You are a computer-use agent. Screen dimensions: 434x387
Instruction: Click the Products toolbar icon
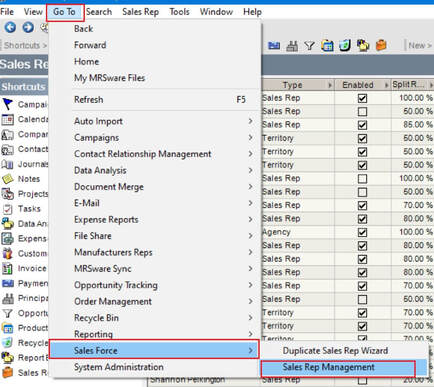(327, 45)
